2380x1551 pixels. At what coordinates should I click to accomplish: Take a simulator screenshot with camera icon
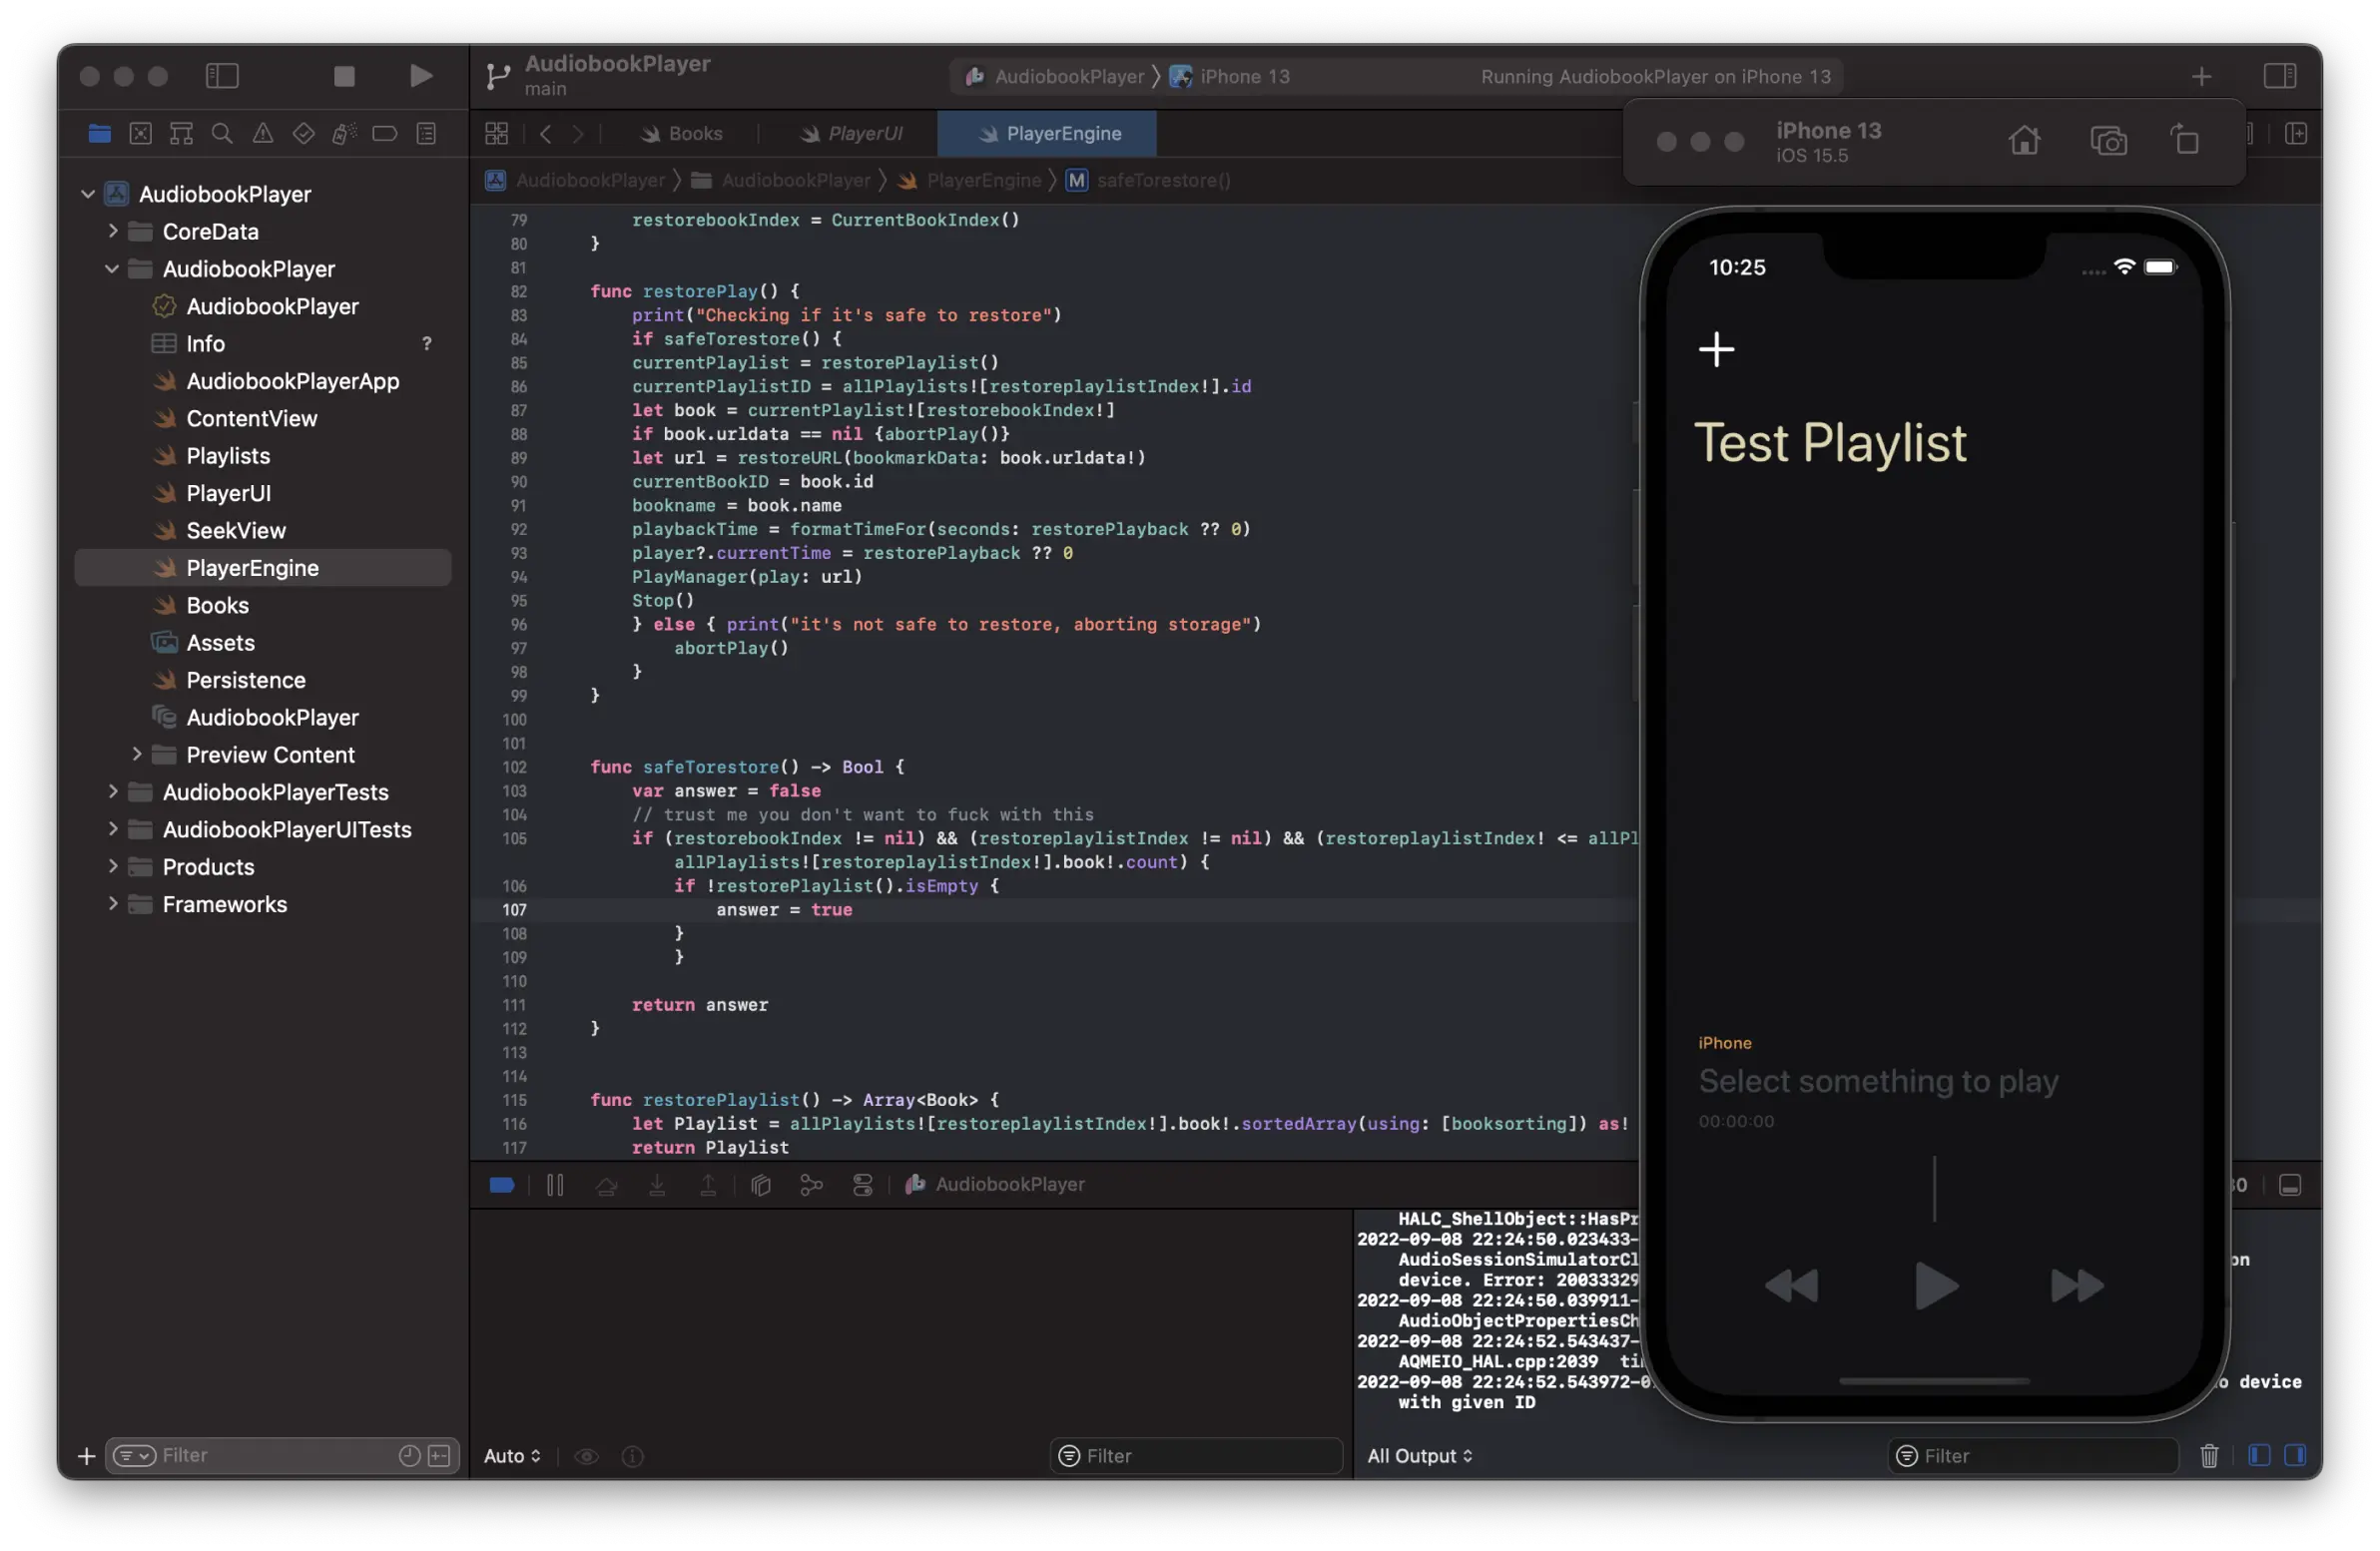click(2108, 141)
